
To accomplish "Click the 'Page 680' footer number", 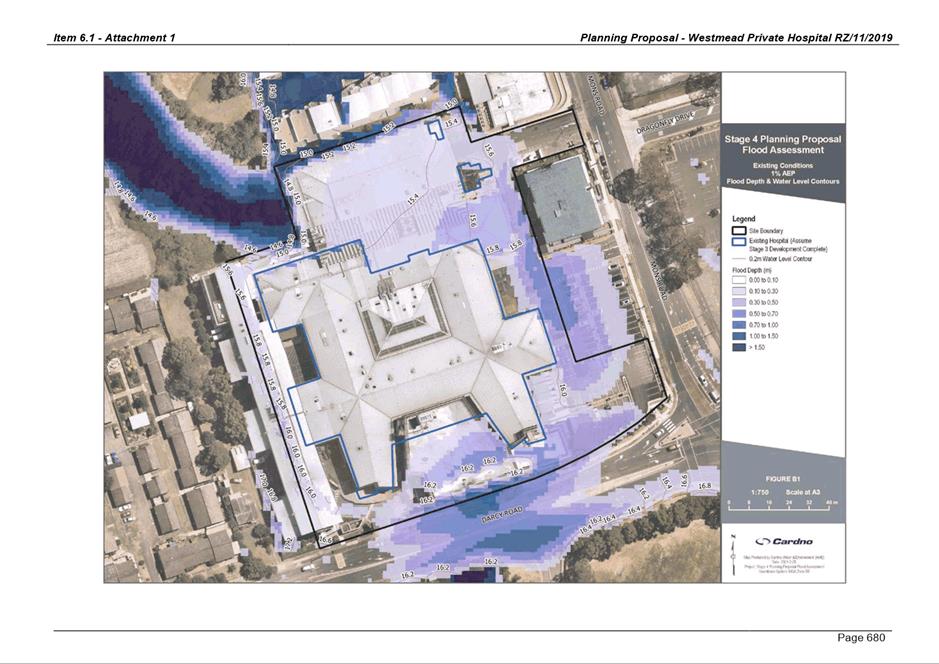I will (861, 638).
